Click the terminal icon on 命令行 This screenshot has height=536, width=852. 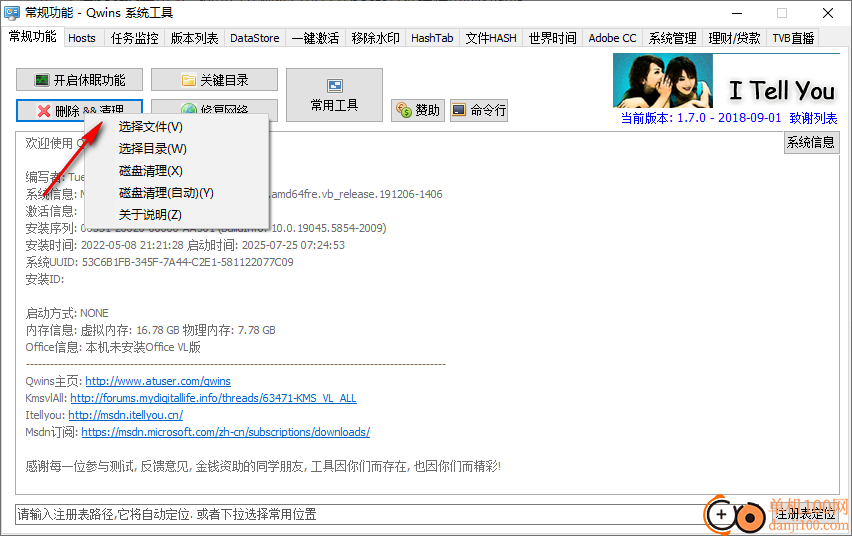pos(459,110)
